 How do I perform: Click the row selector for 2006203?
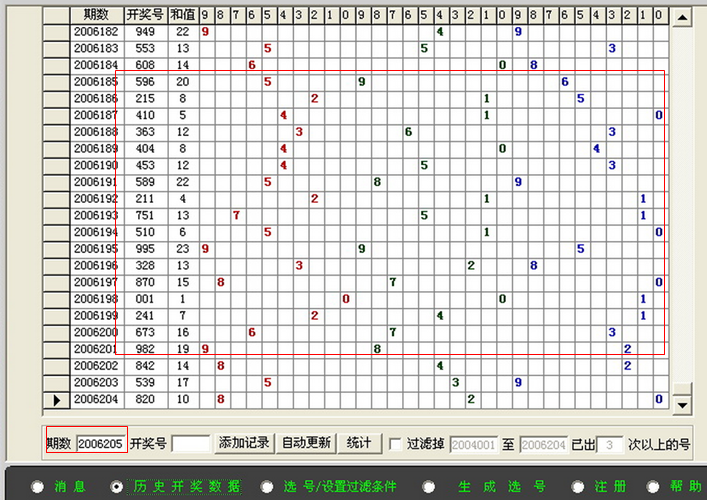point(56,383)
